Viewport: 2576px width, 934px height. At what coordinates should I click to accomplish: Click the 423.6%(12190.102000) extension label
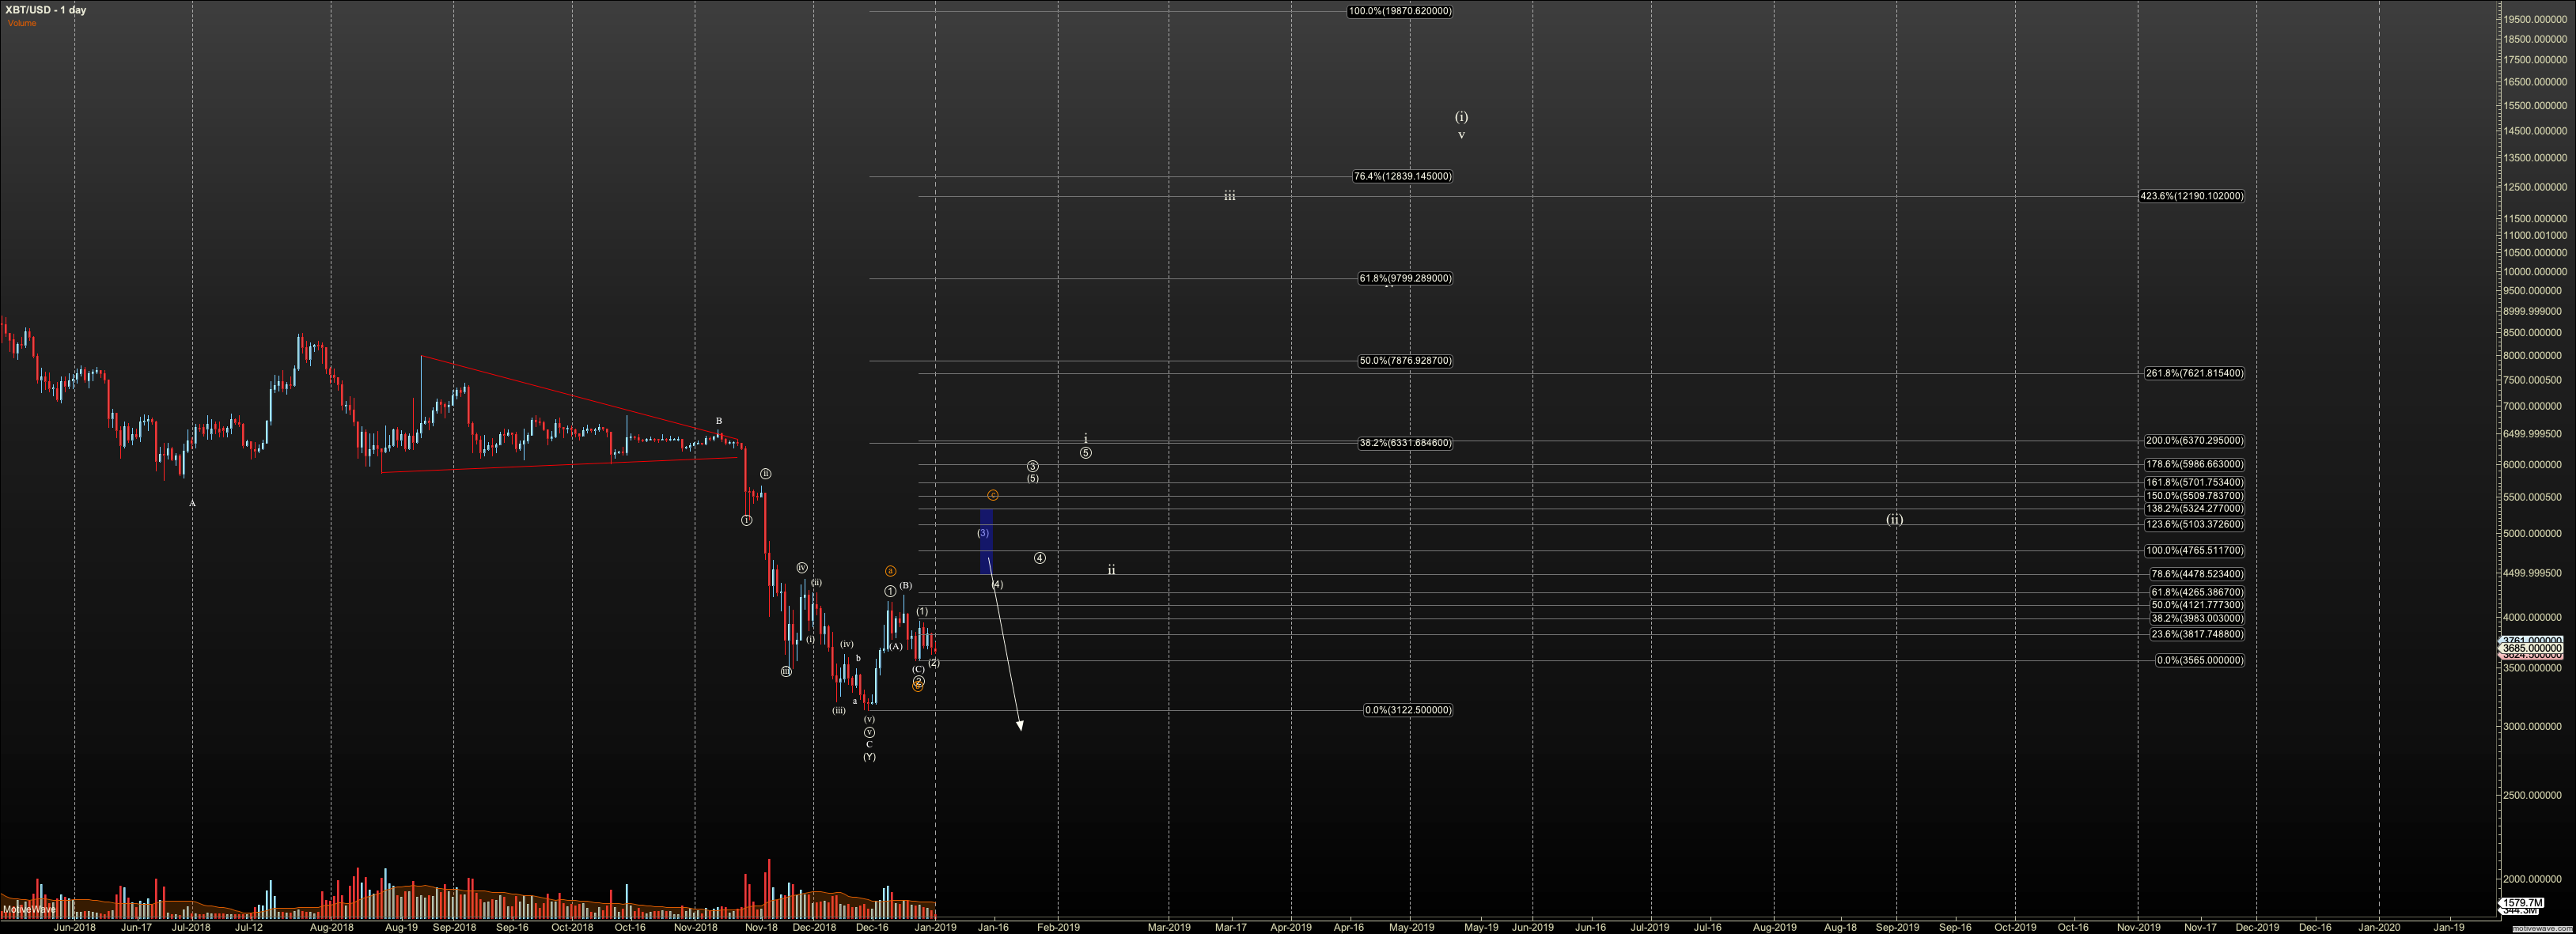pos(2191,196)
